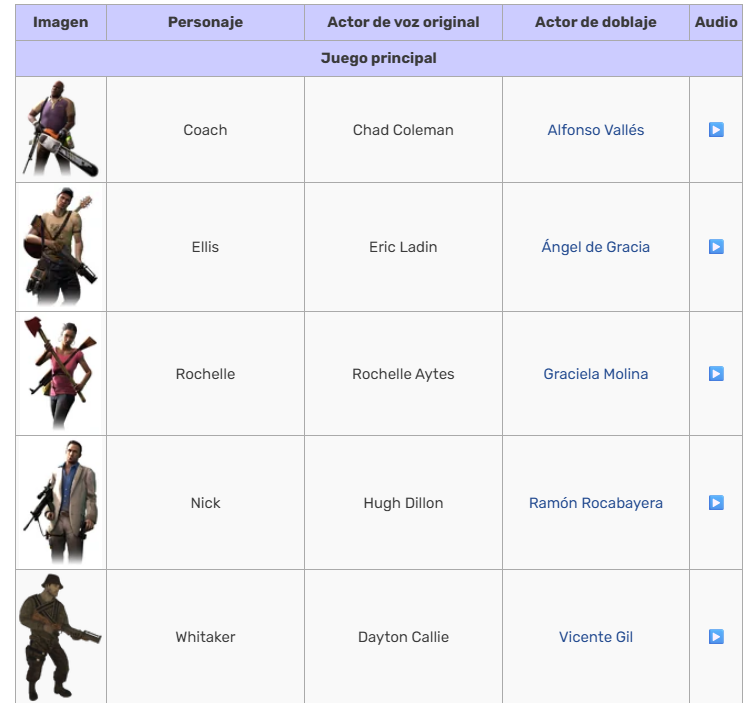Viewport: 755px width, 703px height.
Task: Visit the Ramón Rocabayera page link
Action: [596, 503]
